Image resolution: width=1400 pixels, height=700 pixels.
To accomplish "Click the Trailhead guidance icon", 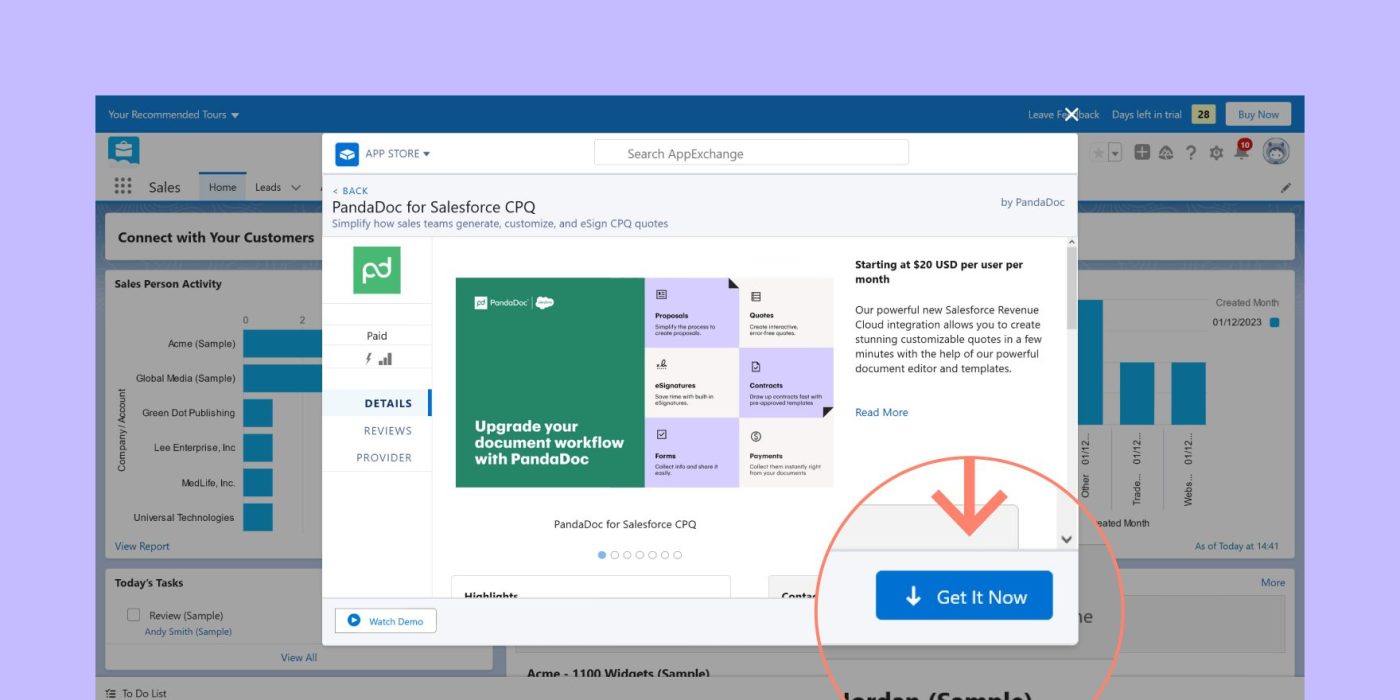I will coord(1166,153).
